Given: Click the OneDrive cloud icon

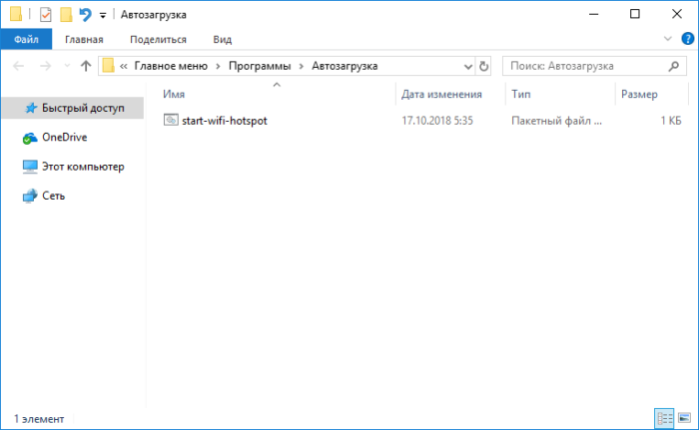Looking at the screenshot, I should pyautogui.click(x=29, y=138).
